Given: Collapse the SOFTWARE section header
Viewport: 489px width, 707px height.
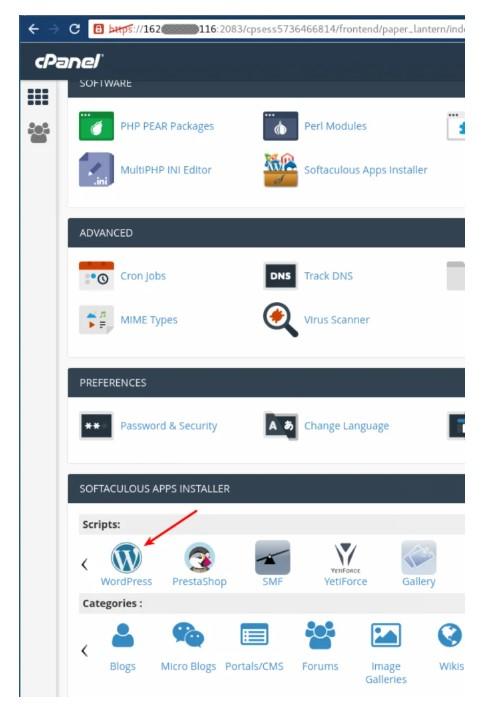Looking at the screenshot, I should click(266, 88).
